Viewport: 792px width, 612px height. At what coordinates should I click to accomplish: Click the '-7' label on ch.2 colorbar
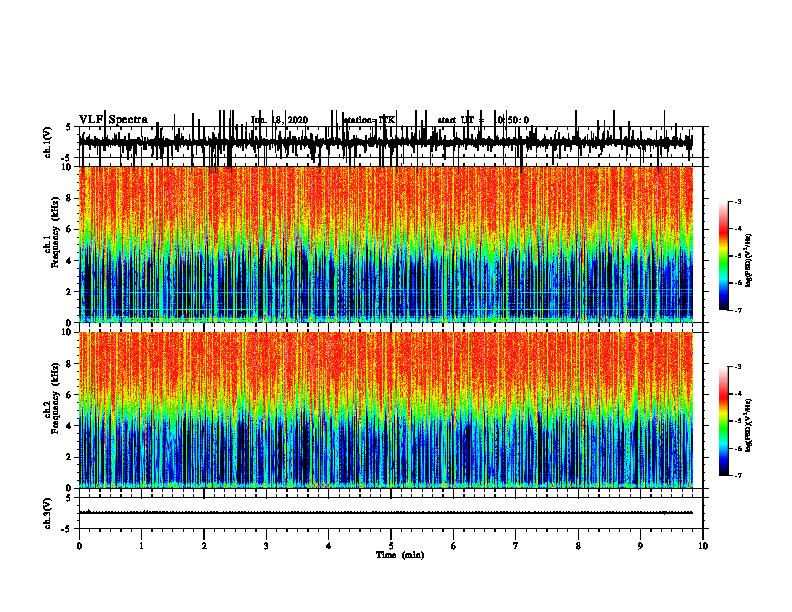(x=737, y=475)
